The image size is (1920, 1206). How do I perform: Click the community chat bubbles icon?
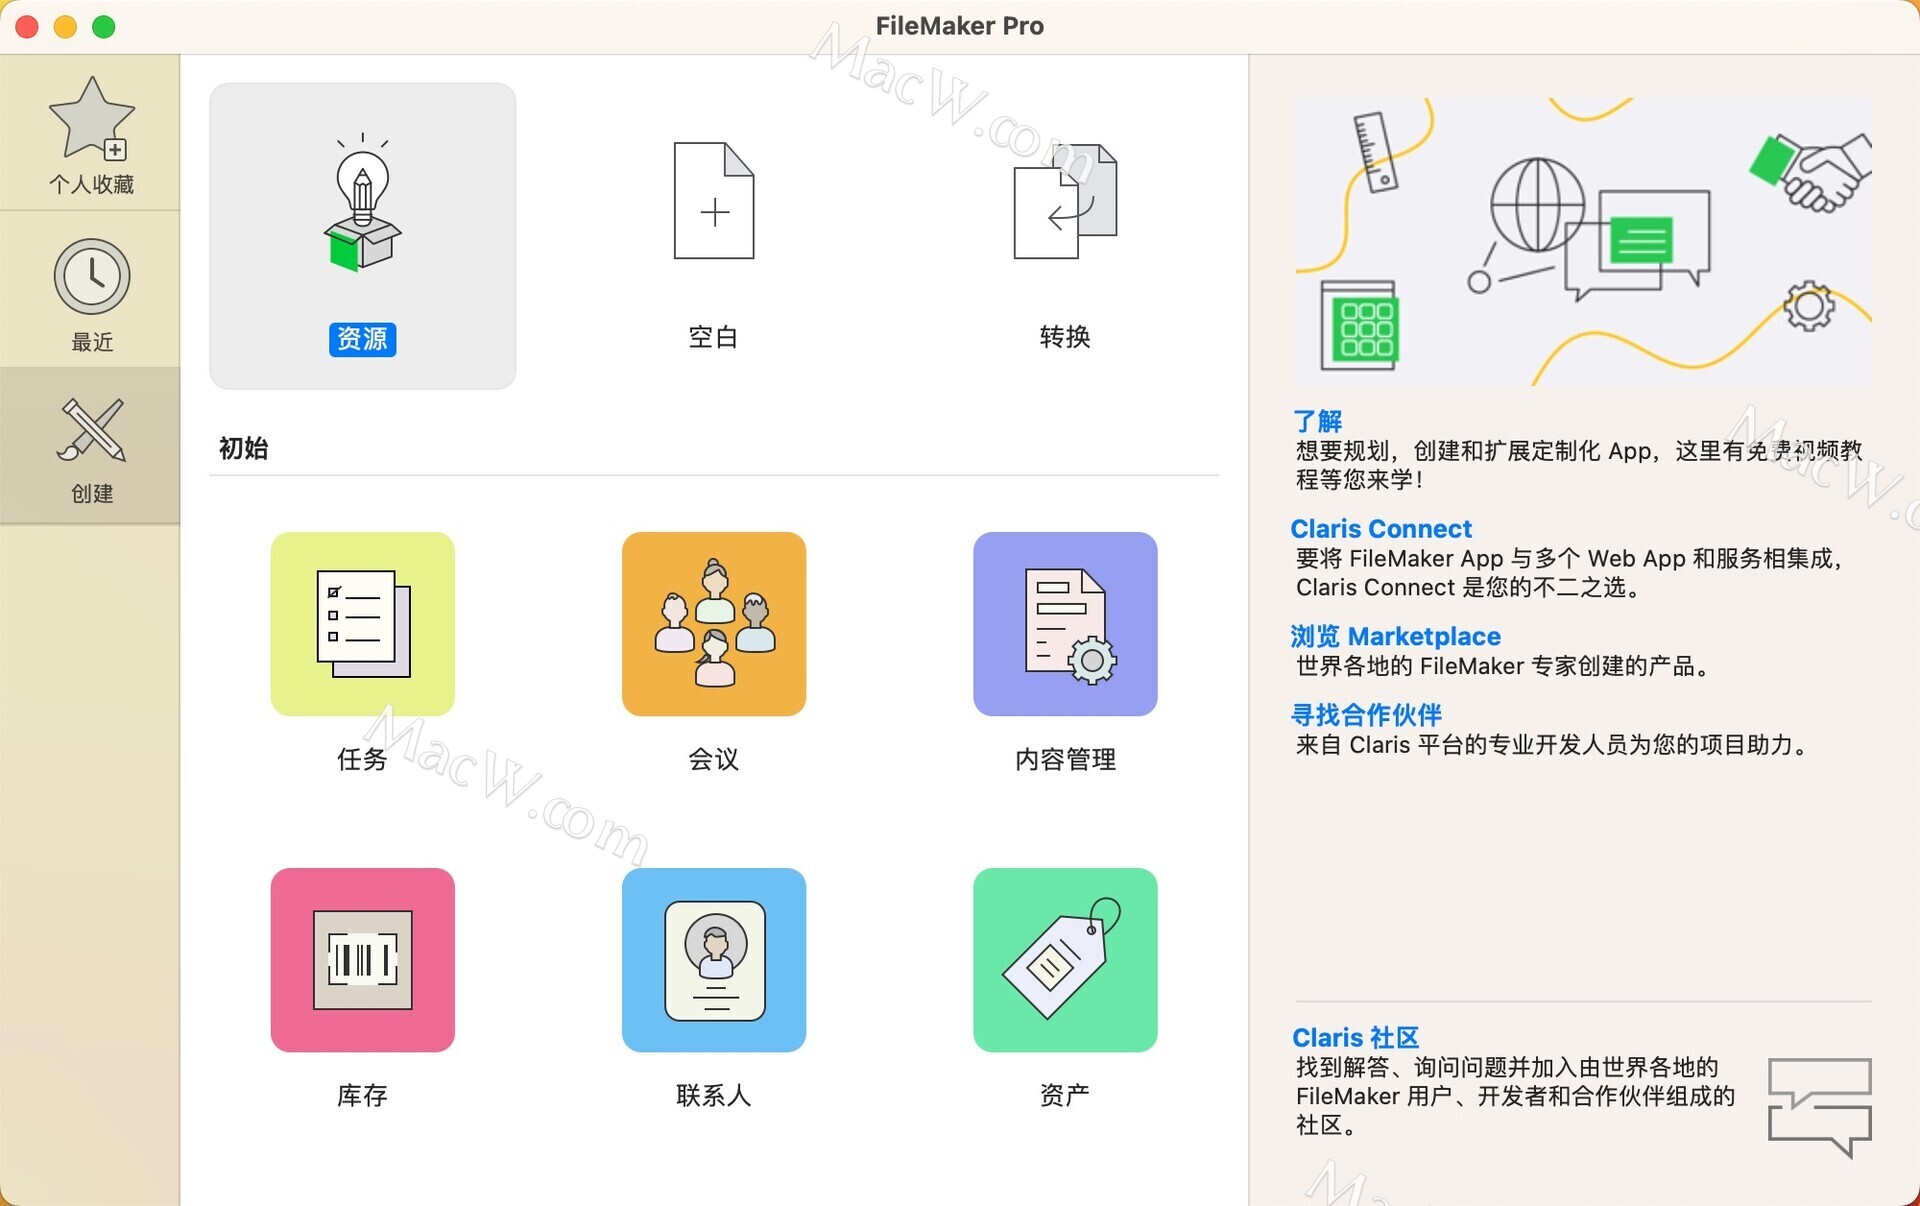pyautogui.click(x=1819, y=1107)
